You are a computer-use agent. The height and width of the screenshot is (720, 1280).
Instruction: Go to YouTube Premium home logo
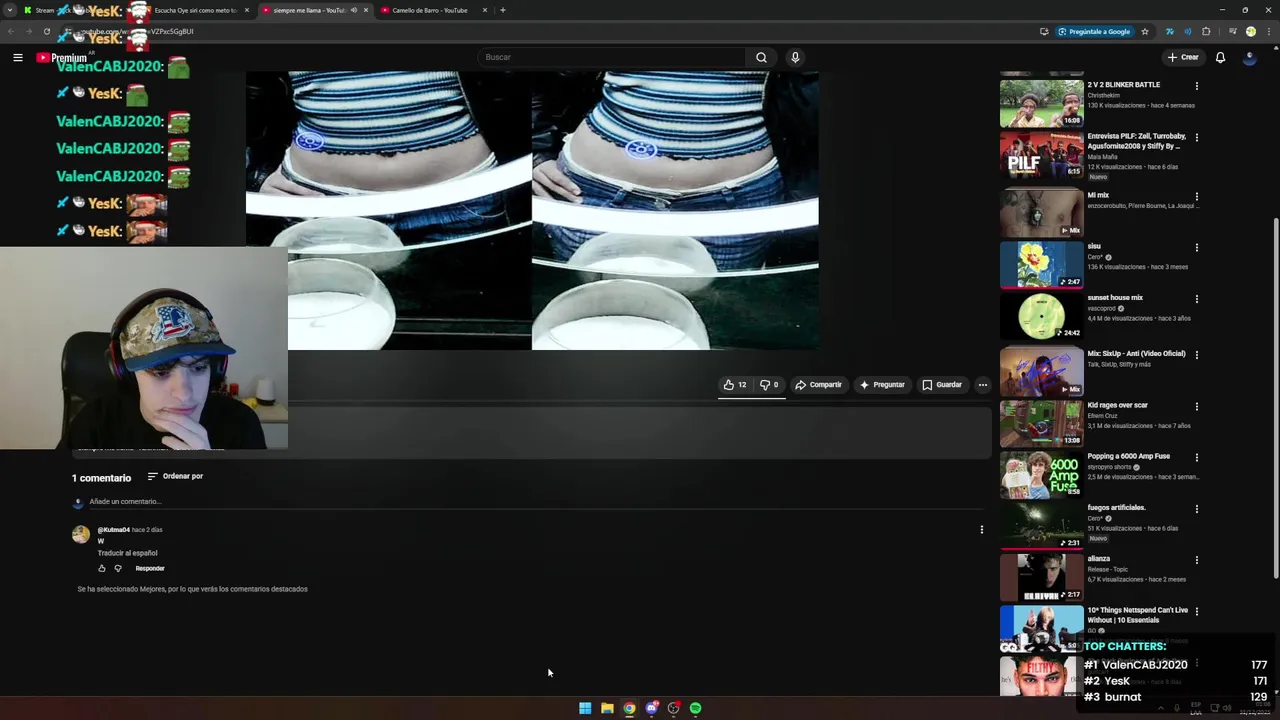(x=61, y=58)
